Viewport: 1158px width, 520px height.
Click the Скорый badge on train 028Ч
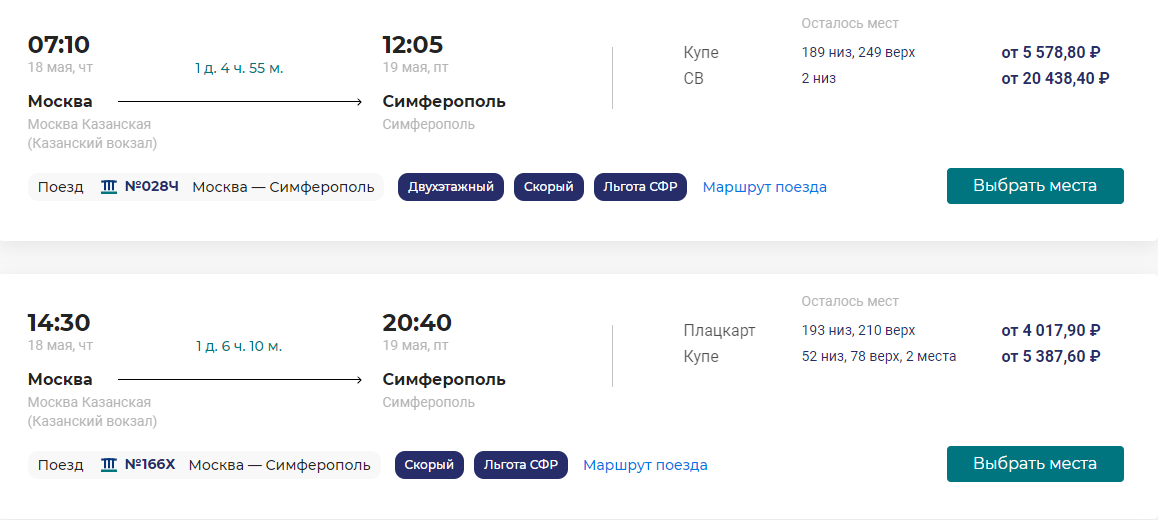[x=549, y=187]
